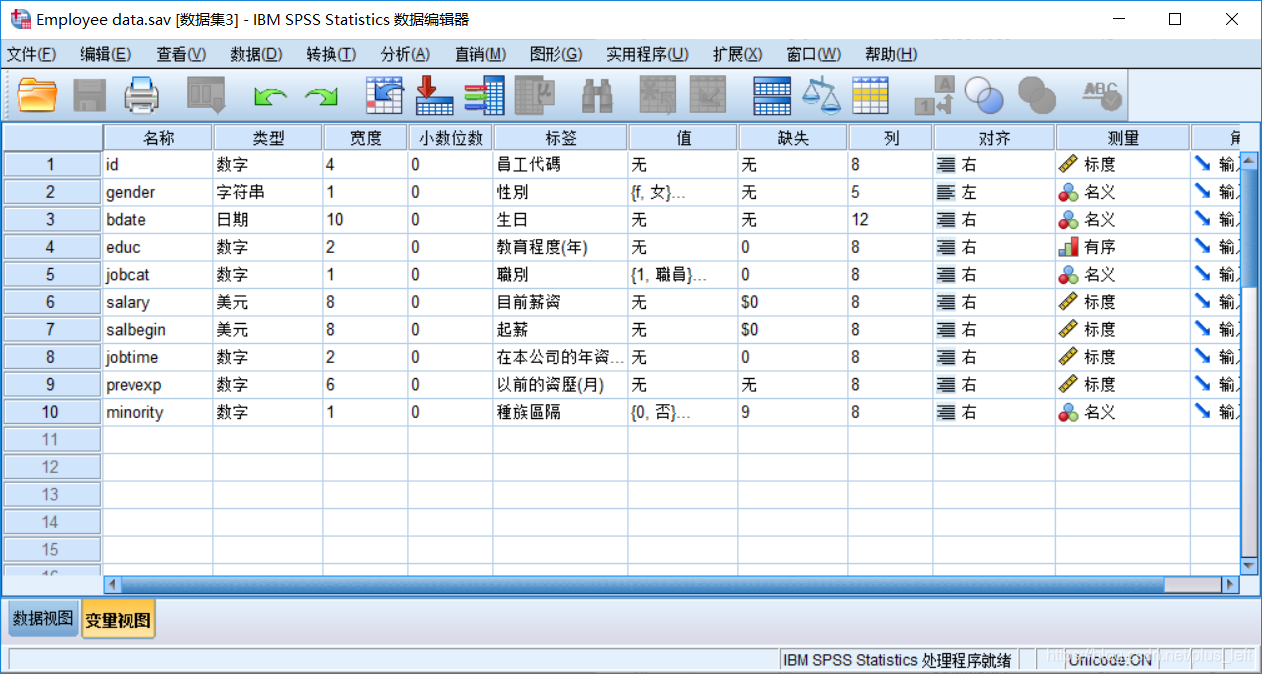
Task: Open the 图形(G) menu
Action: tap(556, 54)
